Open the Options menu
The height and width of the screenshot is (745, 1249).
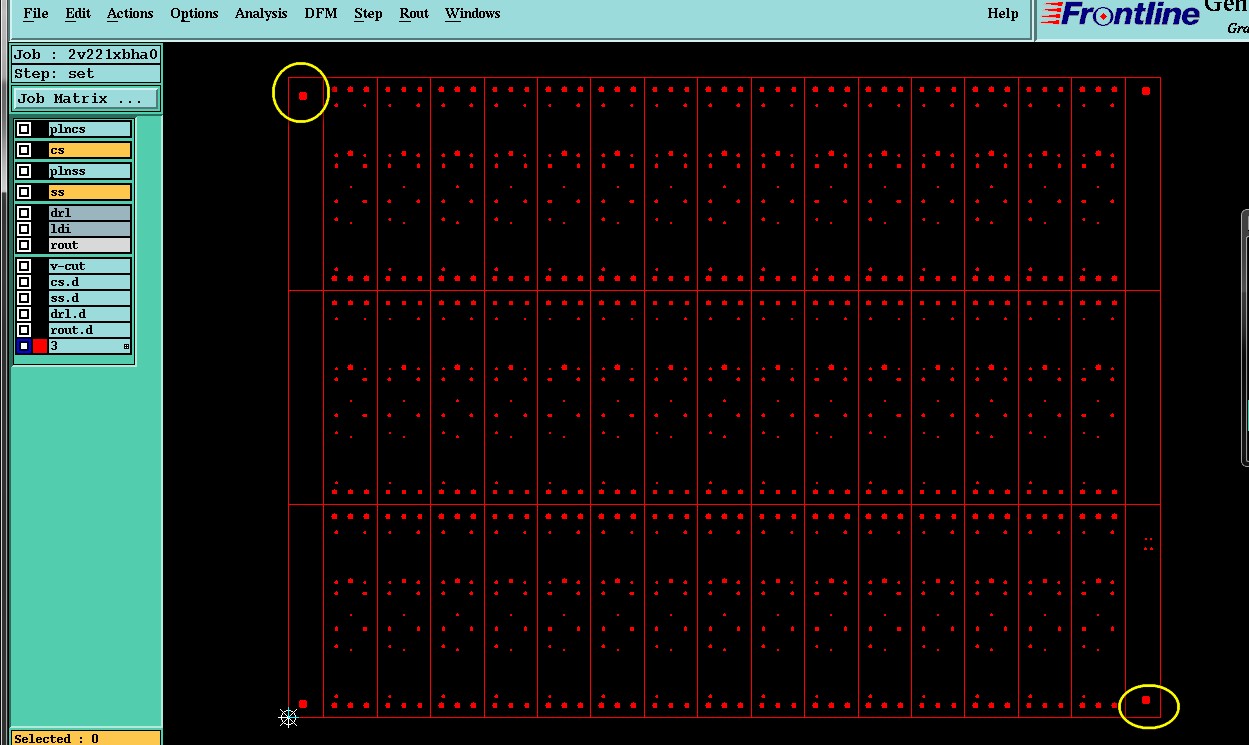tap(194, 13)
